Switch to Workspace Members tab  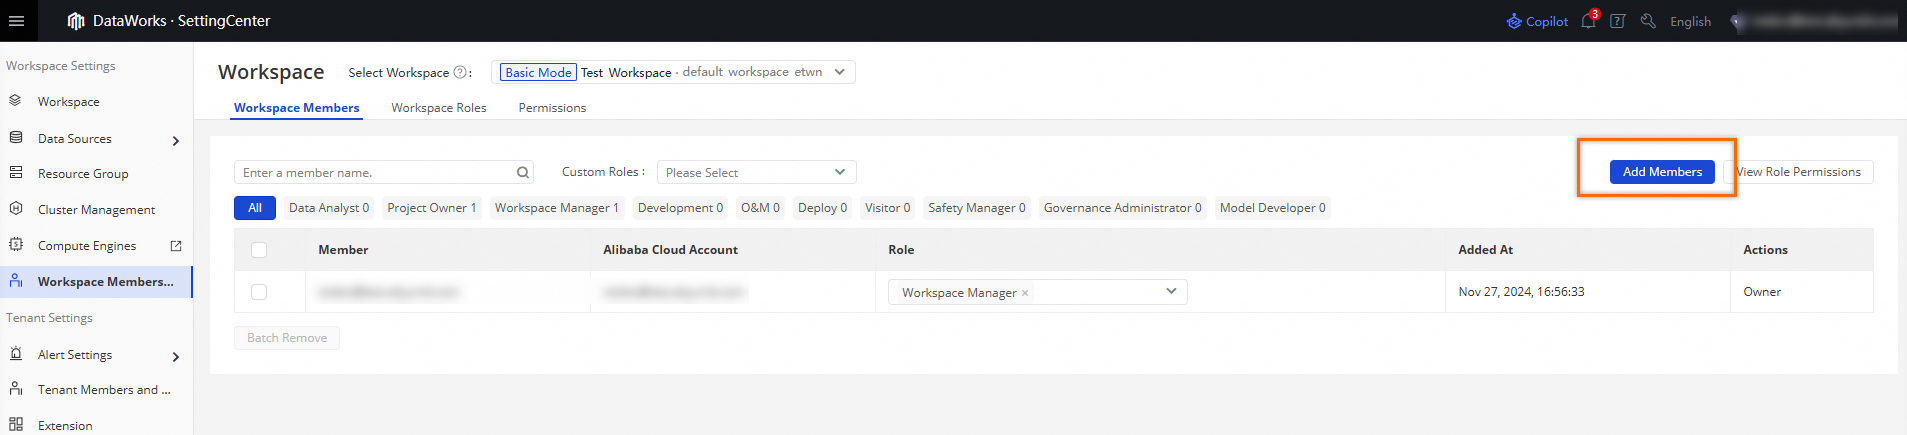coord(297,108)
